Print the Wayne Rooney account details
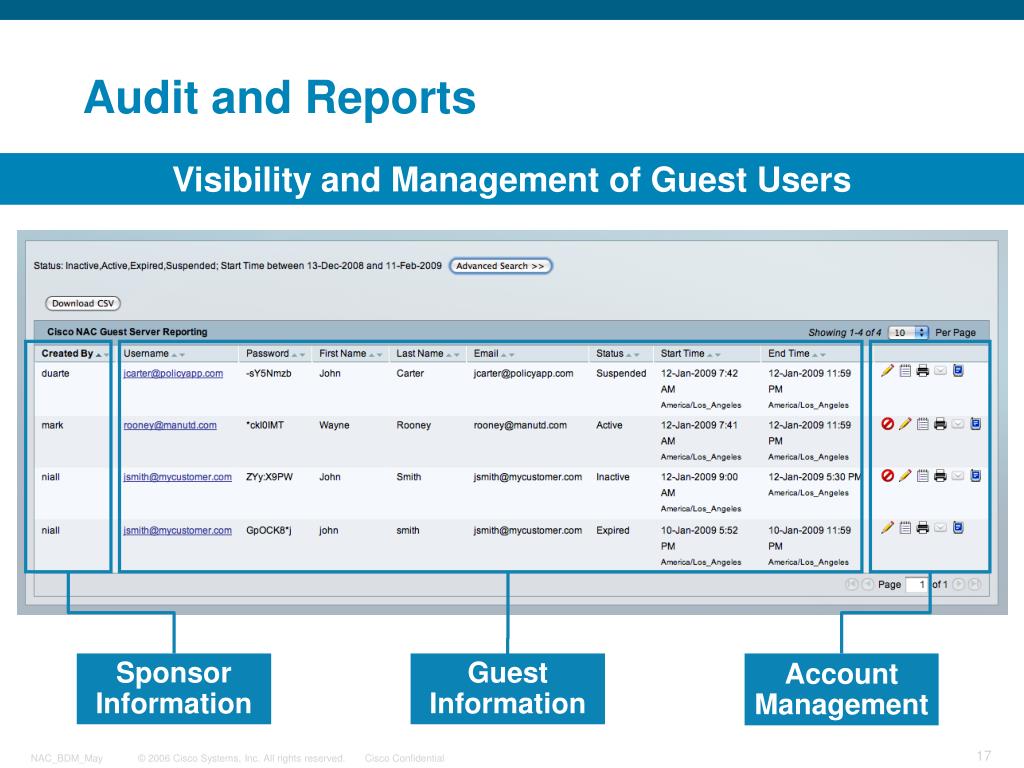 click(x=940, y=424)
